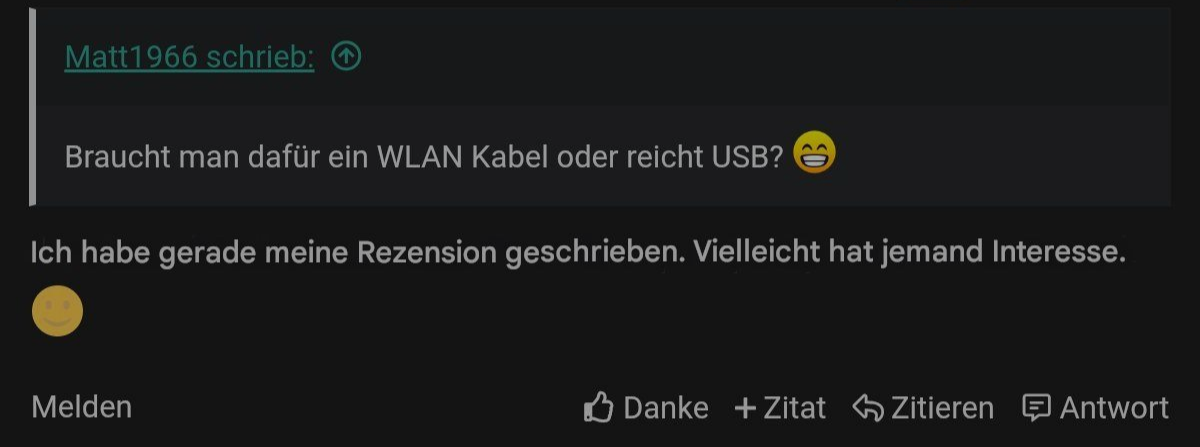This screenshot has width=1200, height=447.
Task: Click the circled up-arrow jump-to-post icon
Action: [x=346, y=58]
